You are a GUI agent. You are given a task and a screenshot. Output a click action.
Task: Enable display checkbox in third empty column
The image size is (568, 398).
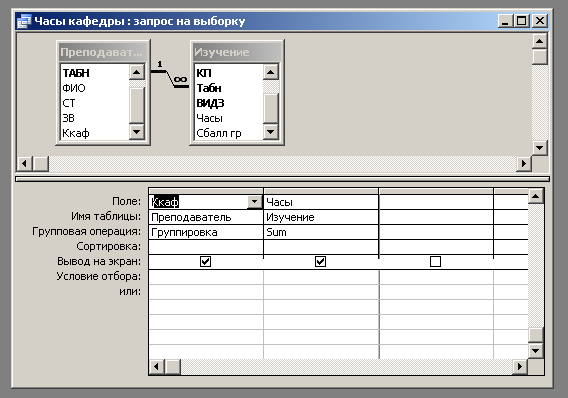435,261
